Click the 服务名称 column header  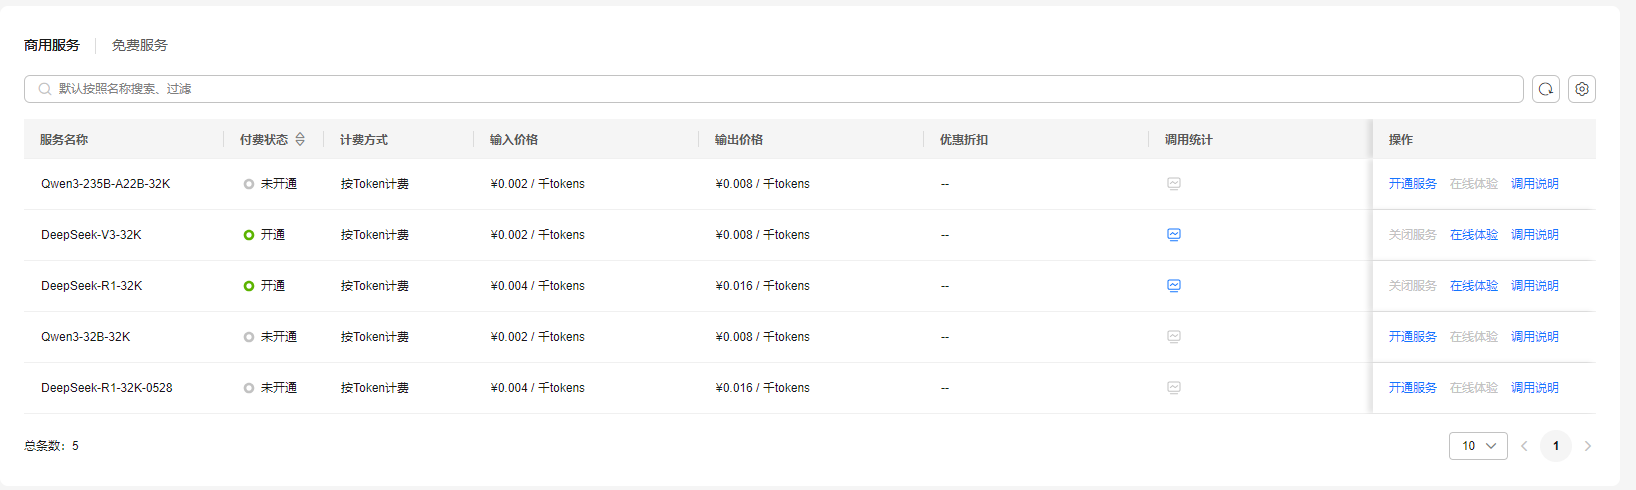point(64,140)
